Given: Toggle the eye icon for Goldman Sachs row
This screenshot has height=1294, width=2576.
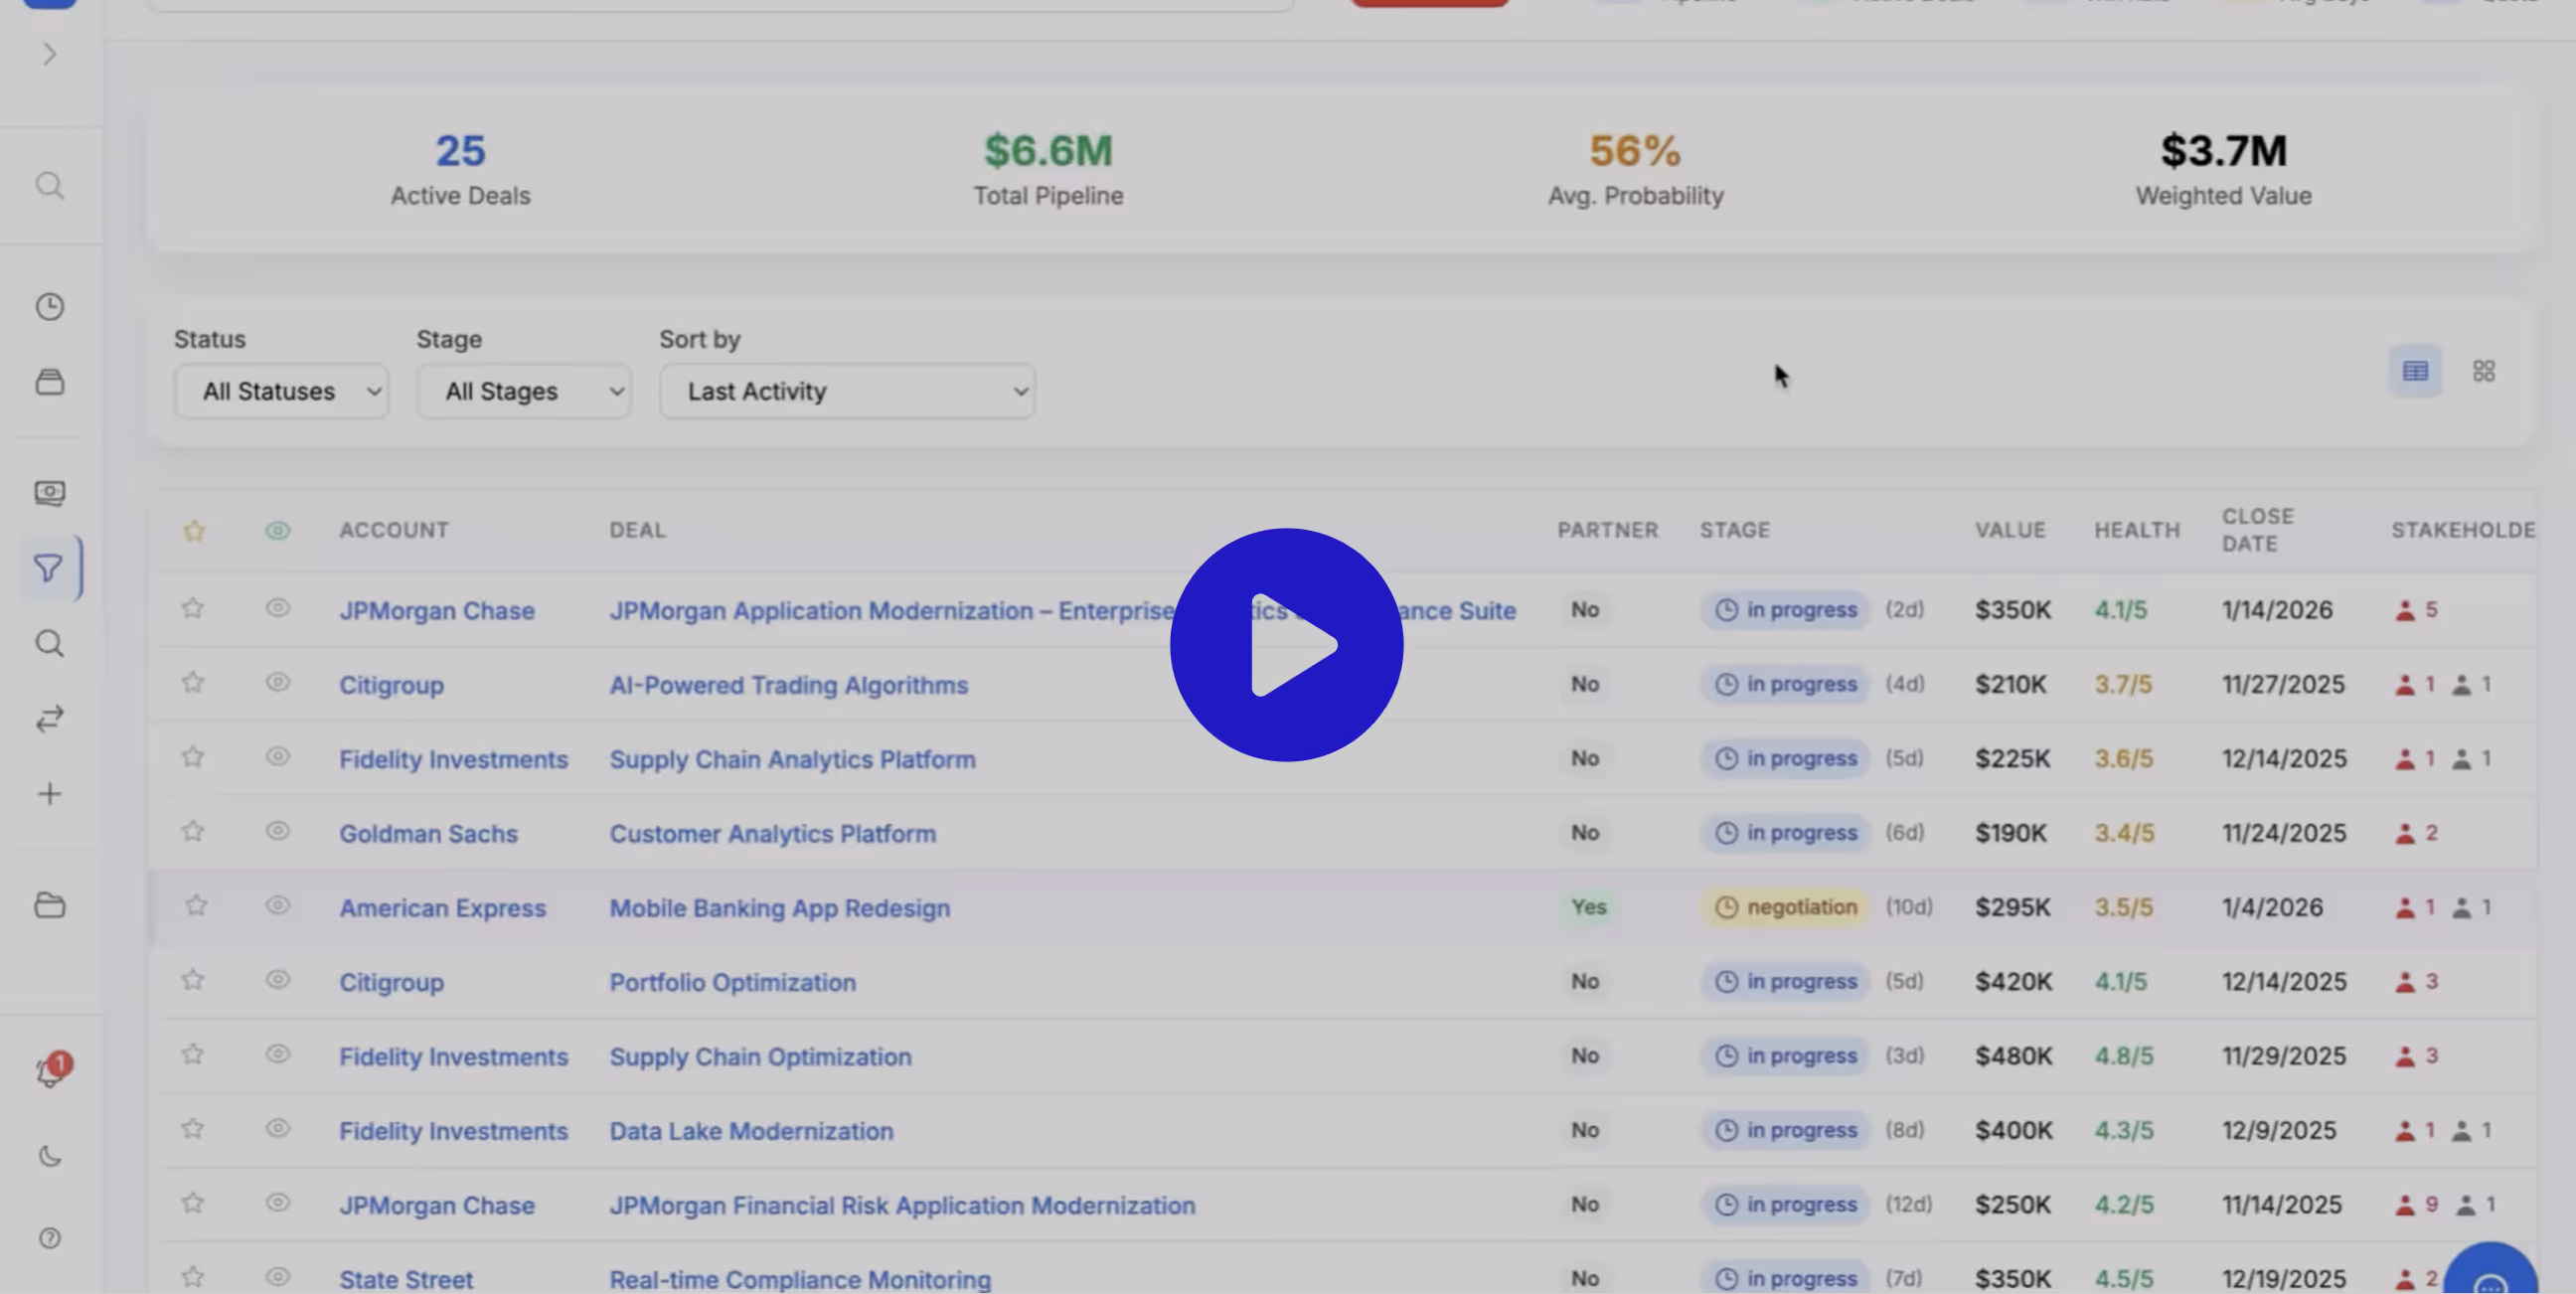Looking at the screenshot, I should [278, 832].
